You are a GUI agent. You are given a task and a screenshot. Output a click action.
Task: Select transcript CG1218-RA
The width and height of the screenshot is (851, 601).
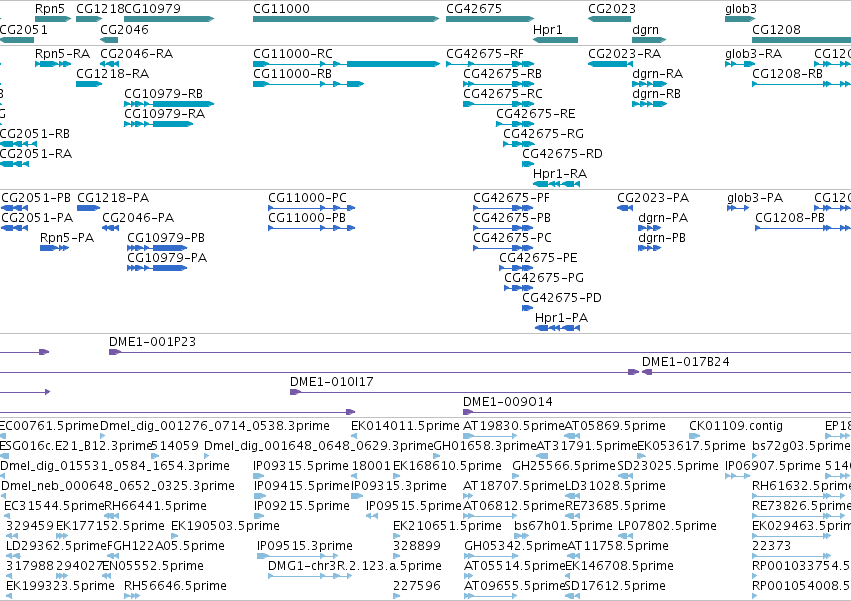tap(89, 84)
